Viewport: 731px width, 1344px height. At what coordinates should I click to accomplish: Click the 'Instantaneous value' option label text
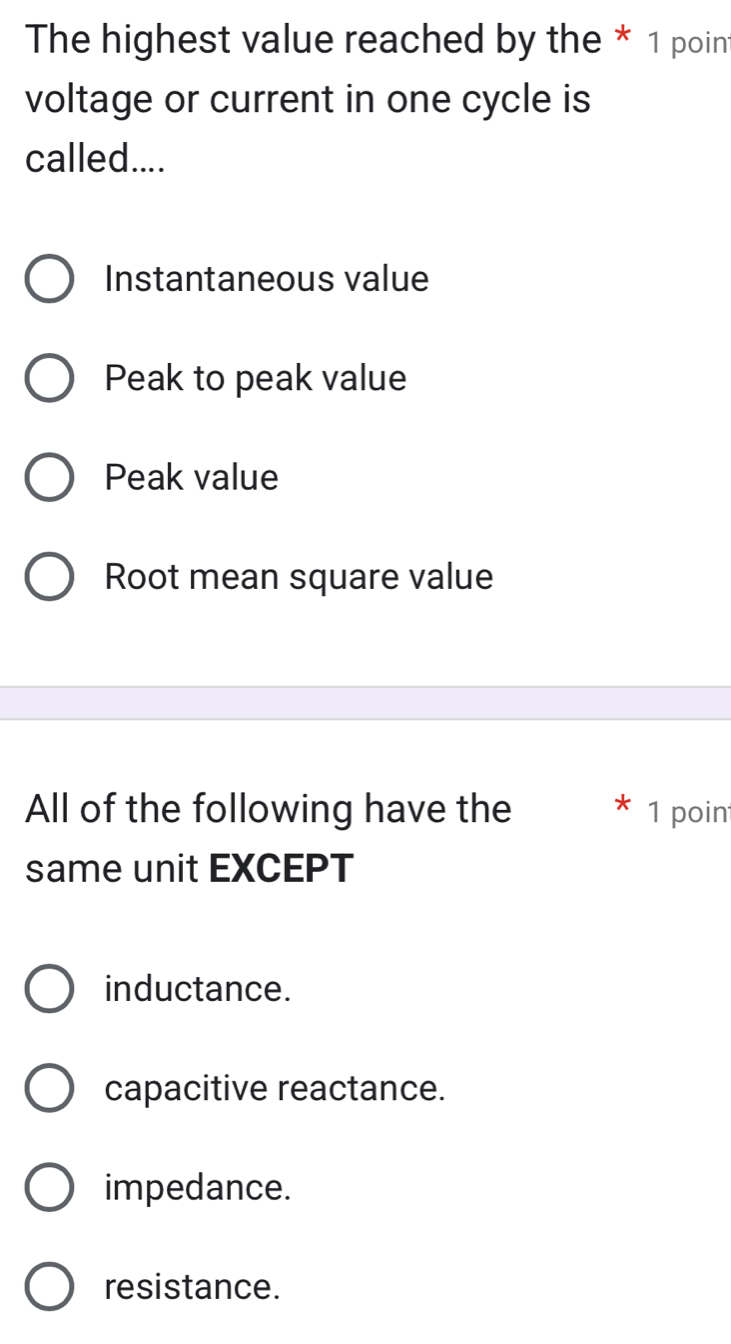pyautogui.click(x=267, y=279)
